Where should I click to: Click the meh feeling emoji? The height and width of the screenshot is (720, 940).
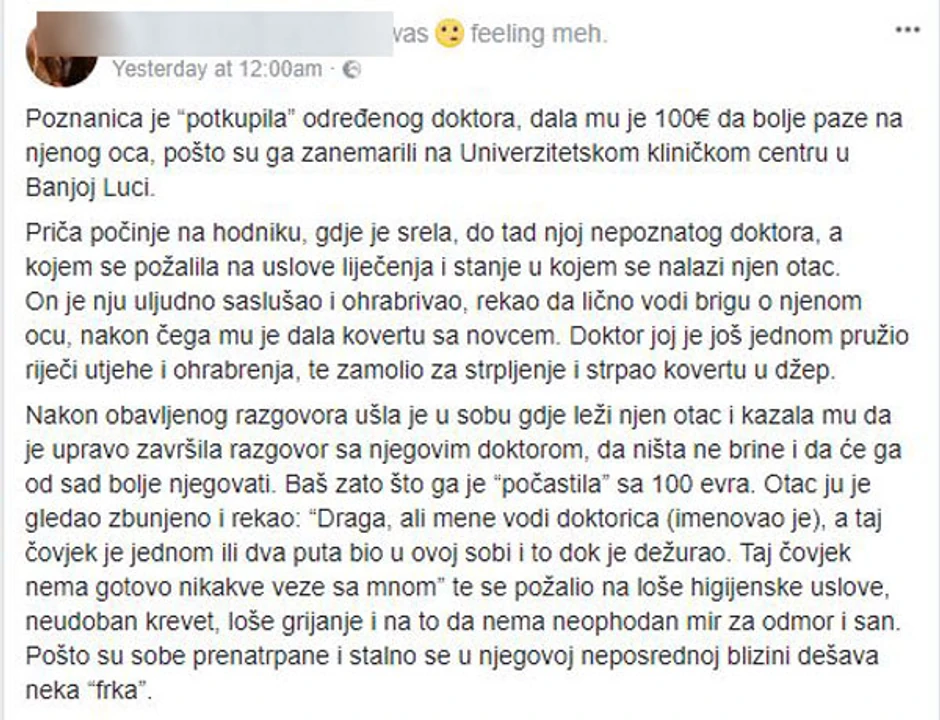coord(450,34)
